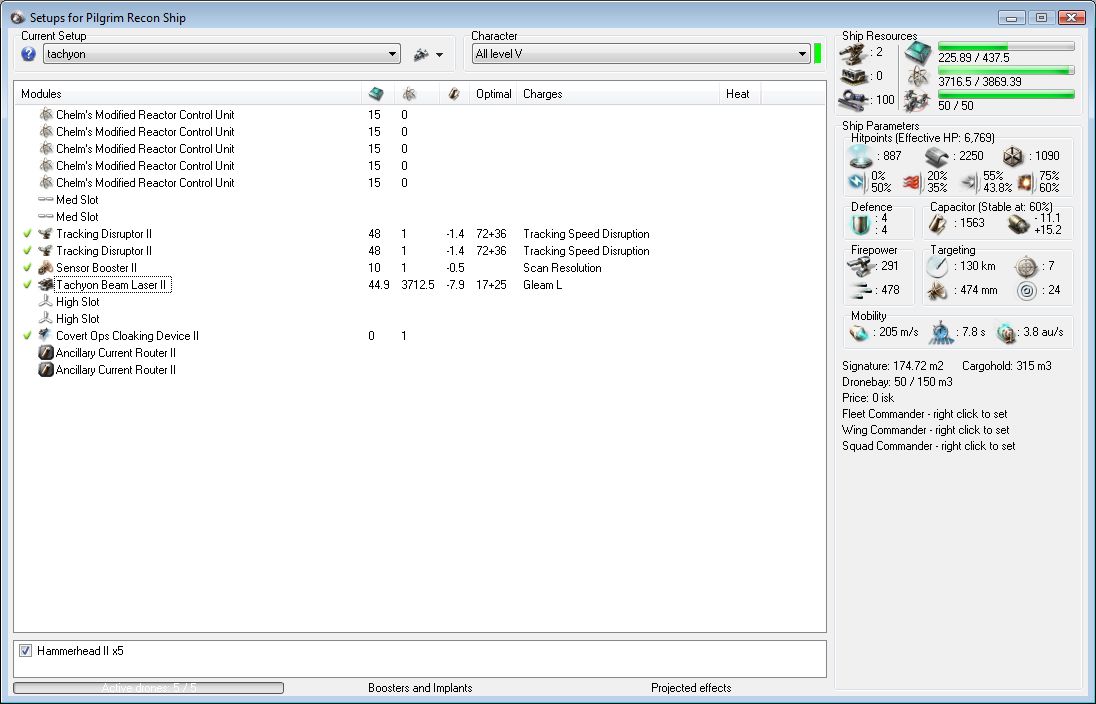Toggle the active checkmark for Sensor Booster II
Viewport: 1096px width, 704px height.
(27, 268)
